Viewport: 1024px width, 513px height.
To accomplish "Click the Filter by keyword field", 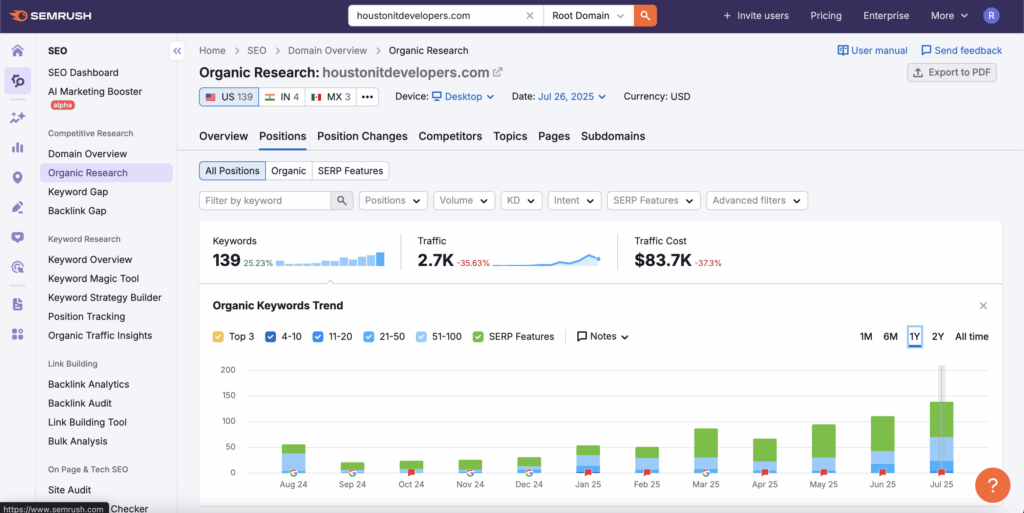I will coord(264,200).
